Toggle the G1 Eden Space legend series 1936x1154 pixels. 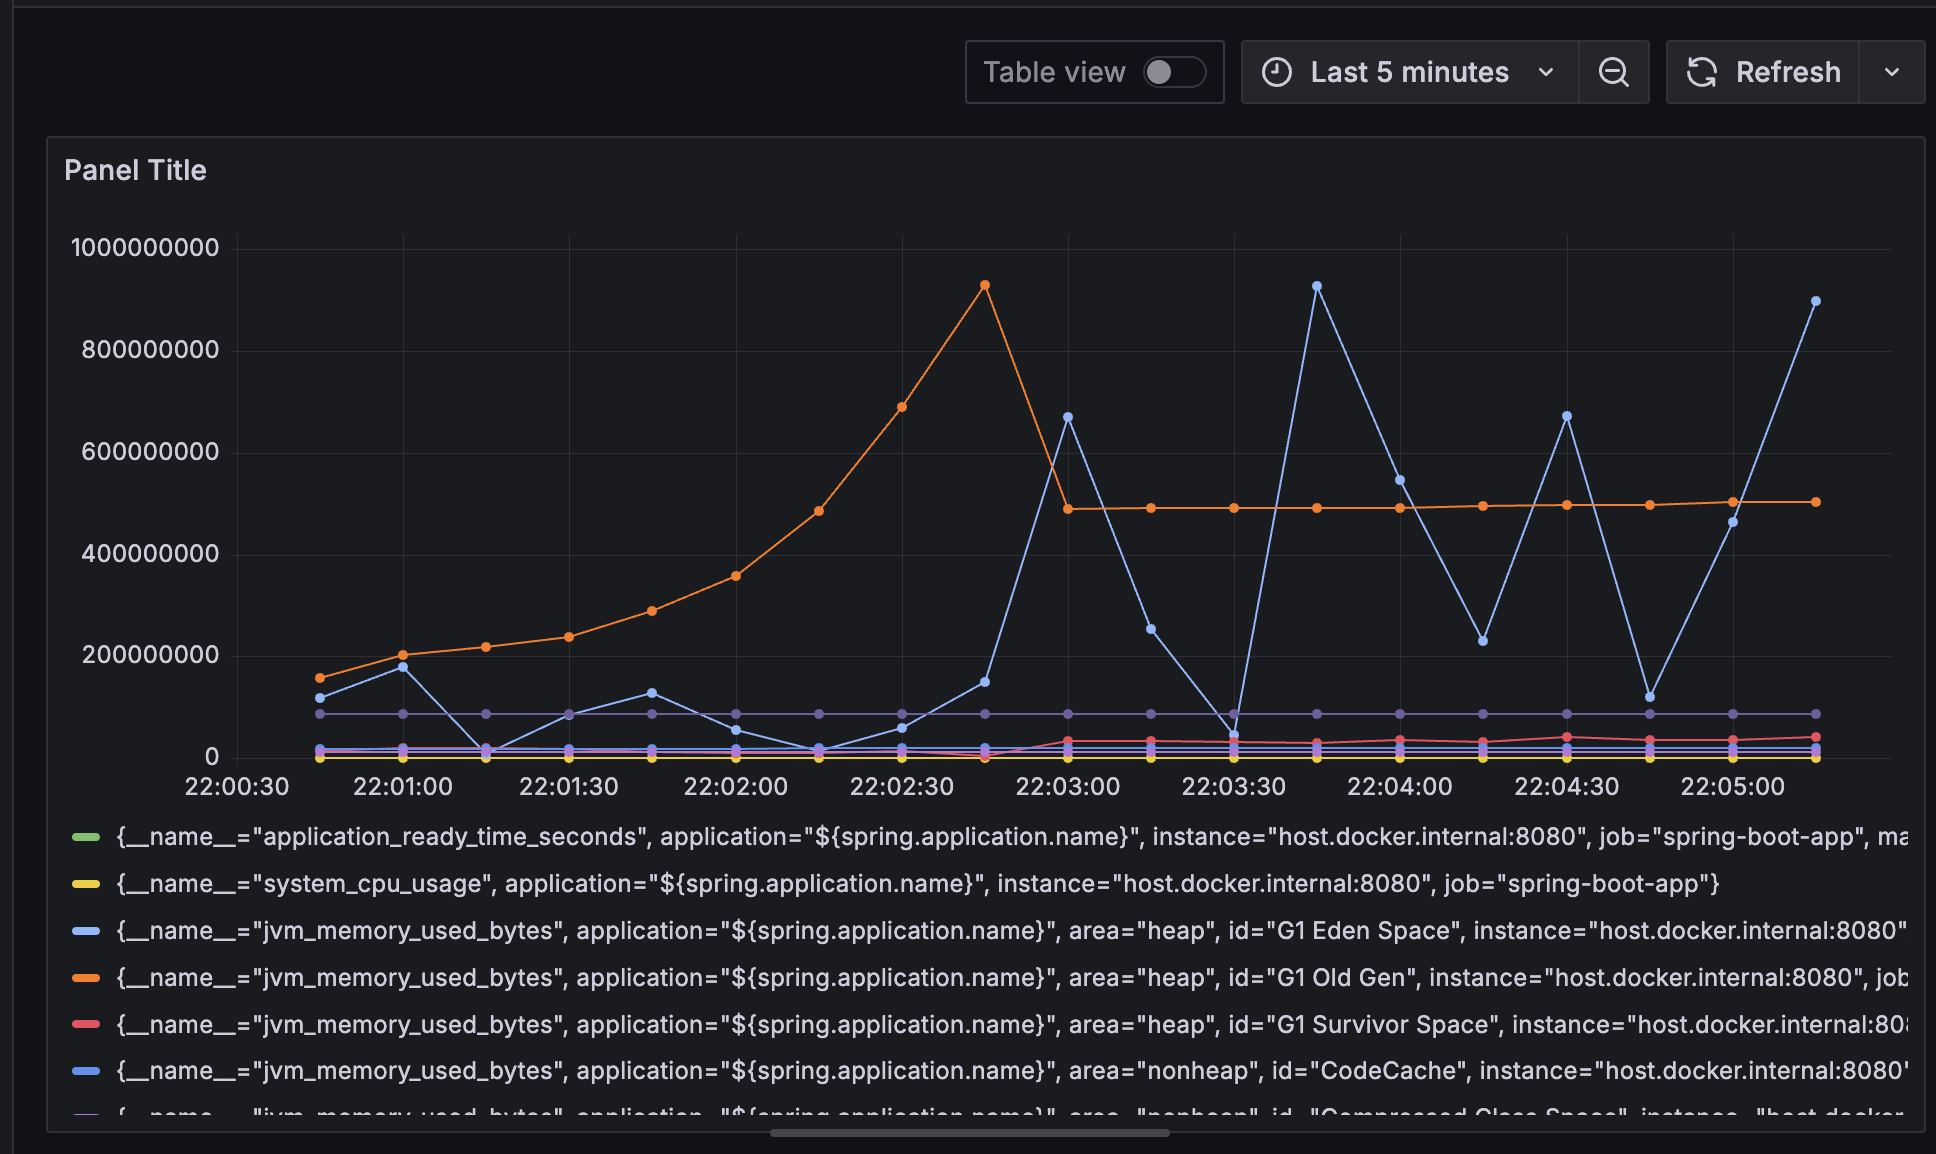point(1012,931)
